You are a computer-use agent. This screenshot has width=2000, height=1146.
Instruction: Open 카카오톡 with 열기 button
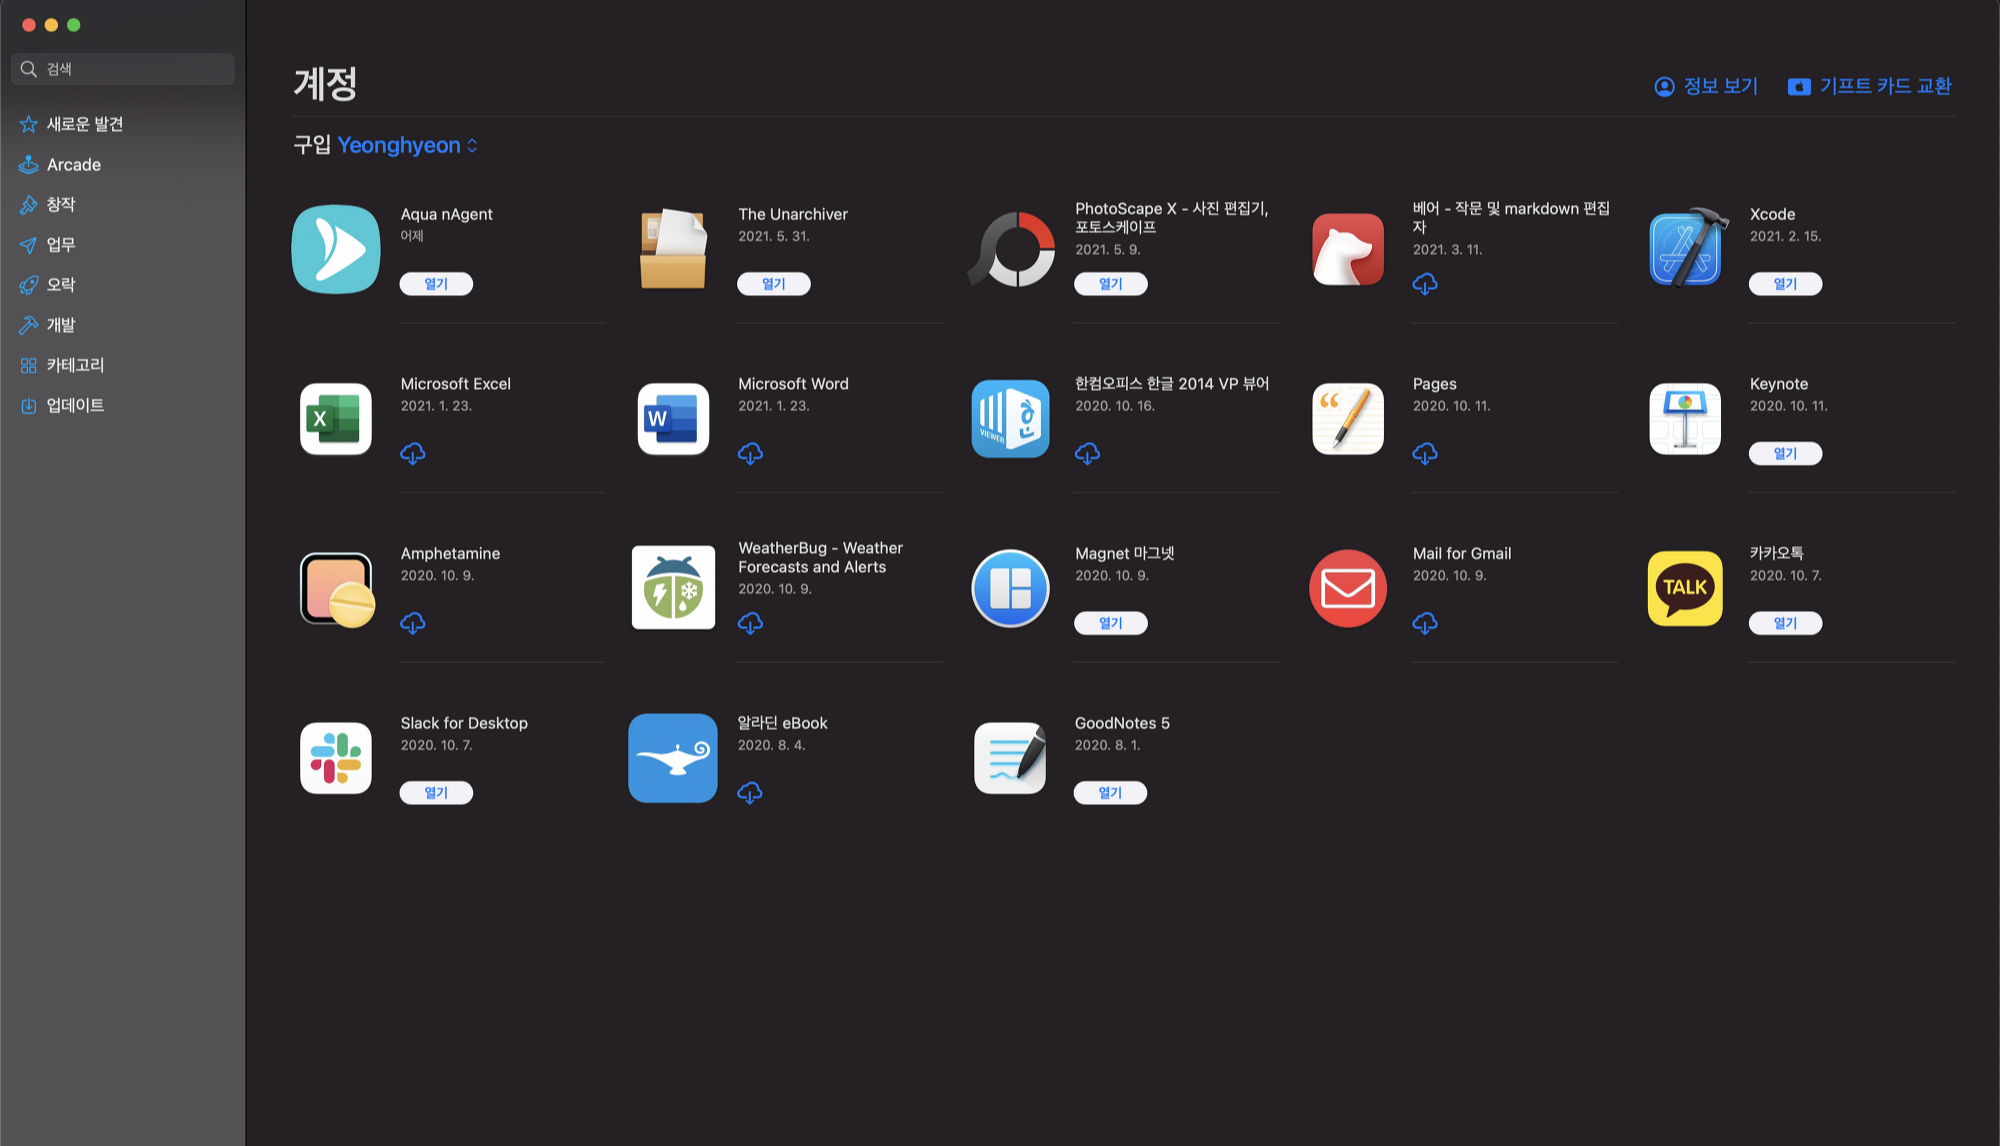1786,623
